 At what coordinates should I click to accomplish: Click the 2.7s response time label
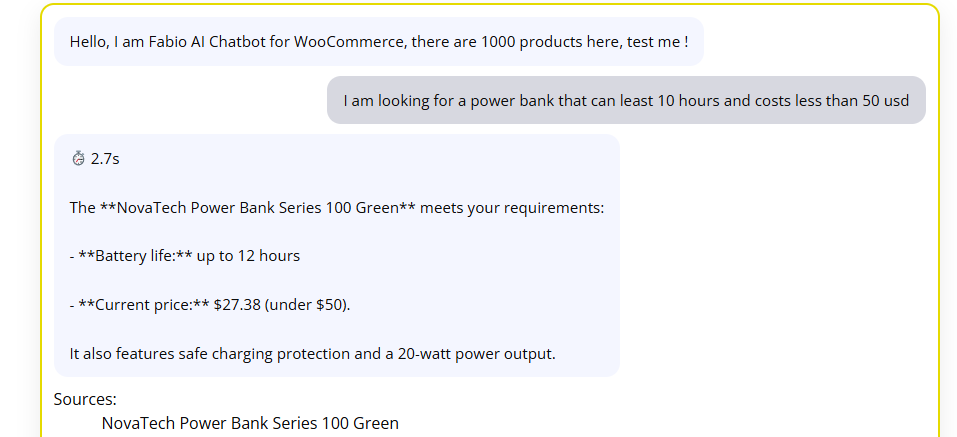(x=105, y=159)
